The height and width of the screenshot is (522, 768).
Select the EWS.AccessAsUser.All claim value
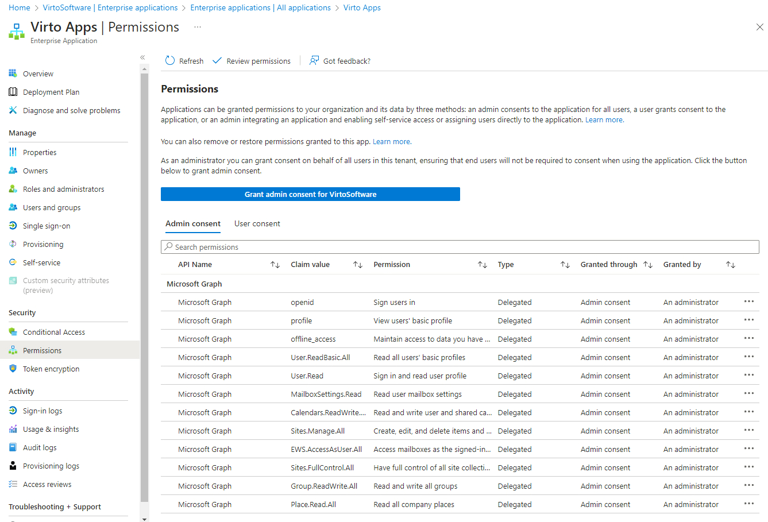tap(326, 450)
